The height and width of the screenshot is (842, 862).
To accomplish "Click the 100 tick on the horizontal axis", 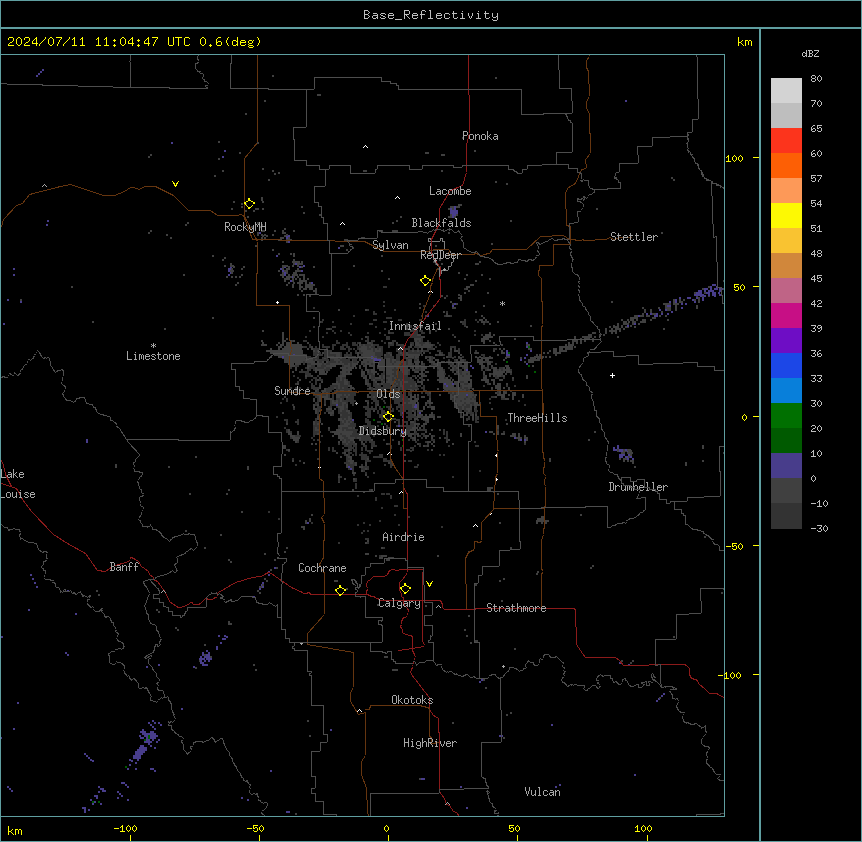I will point(643,828).
